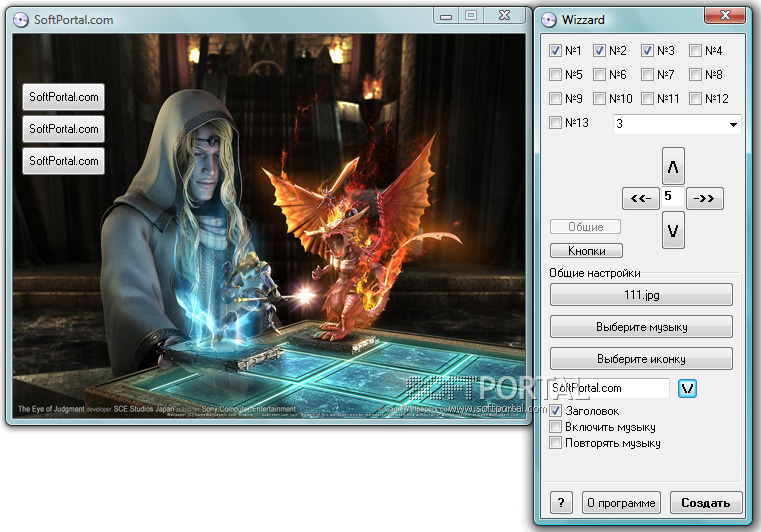Image resolution: width=761 pixels, height=532 pixels.
Task: Click the up arrow (Λ) move button
Action: pyautogui.click(x=673, y=166)
